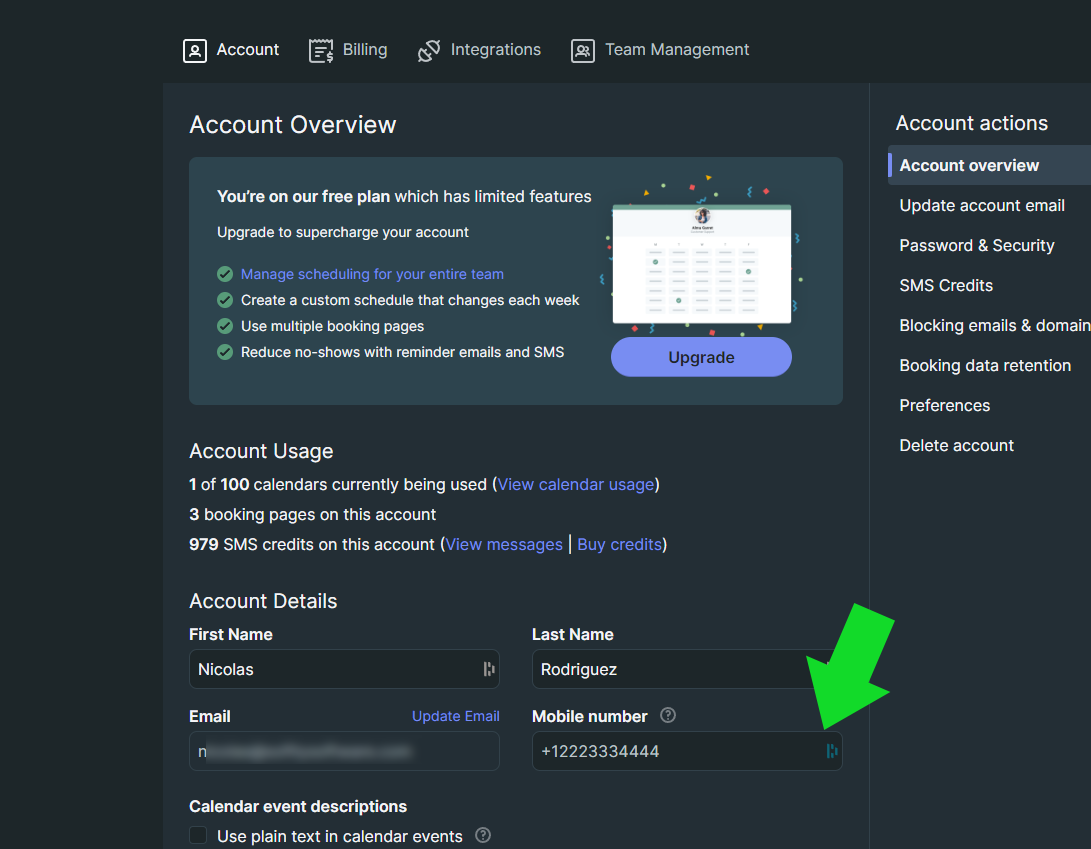Switch to the Billing tab
1091x849 pixels.
coord(348,50)
